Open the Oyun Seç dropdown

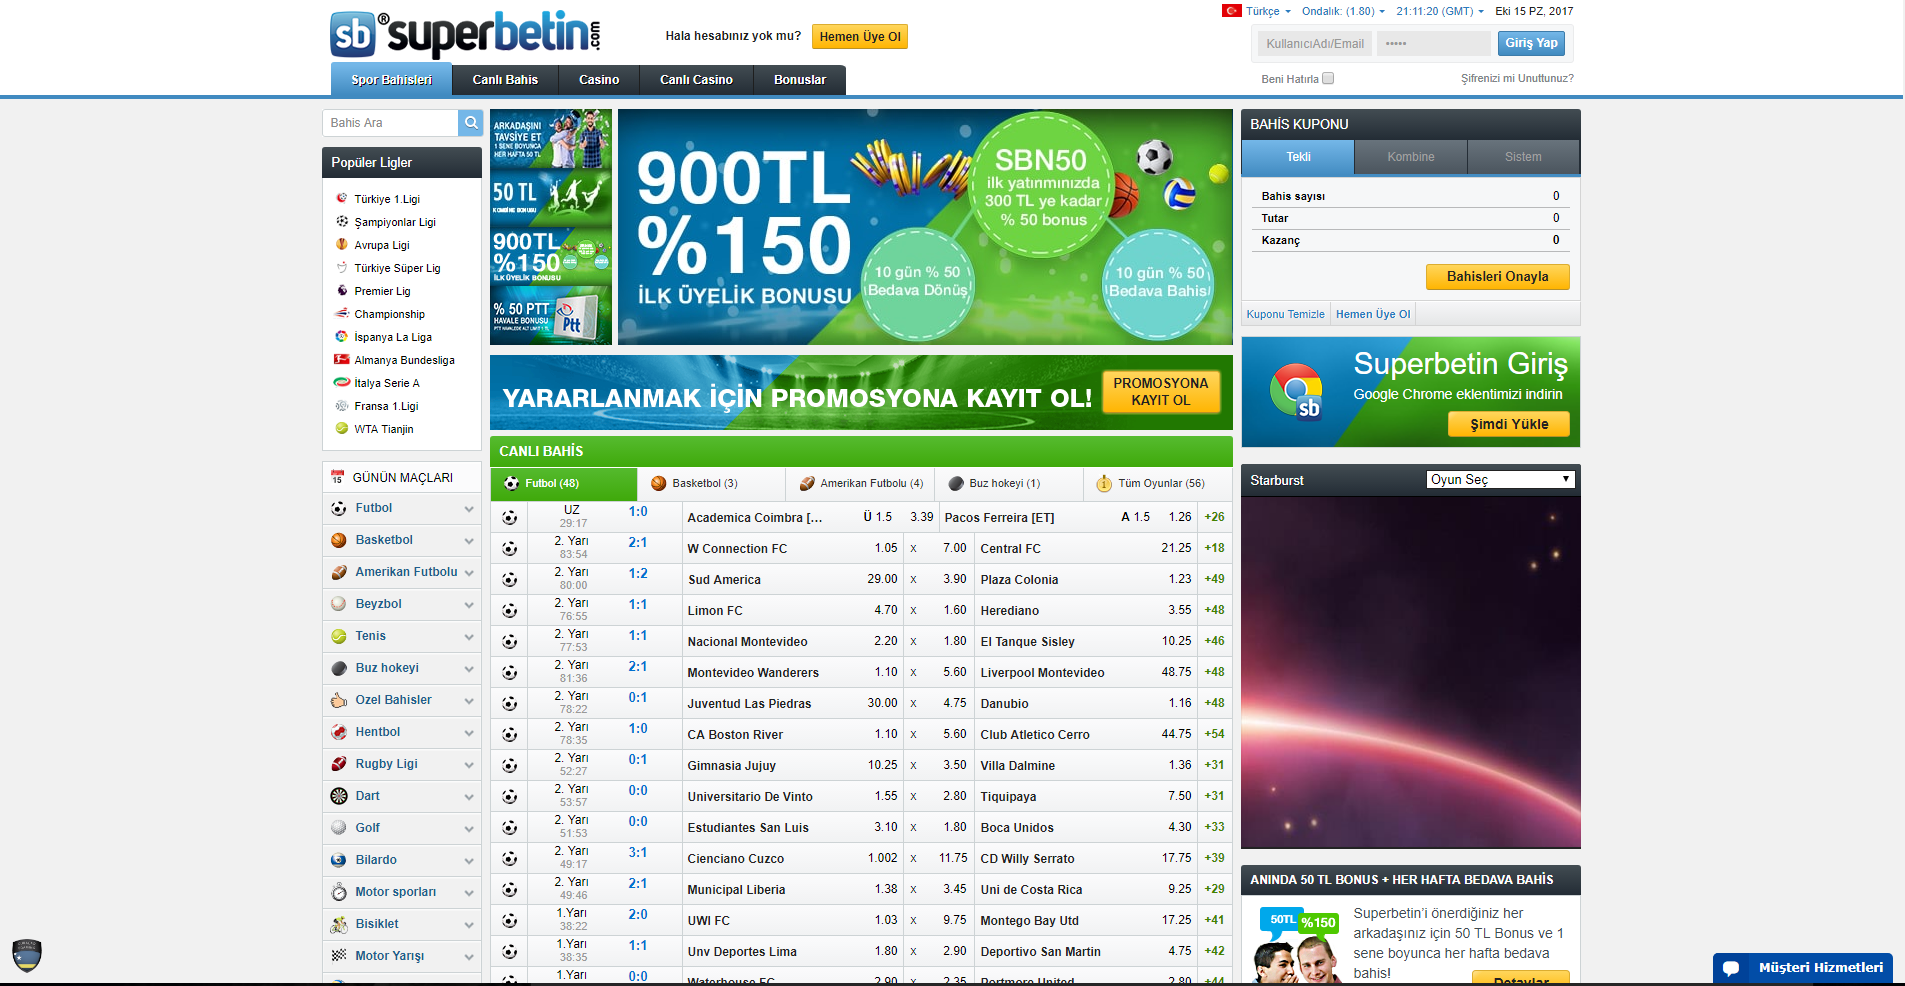[1500, 480]
